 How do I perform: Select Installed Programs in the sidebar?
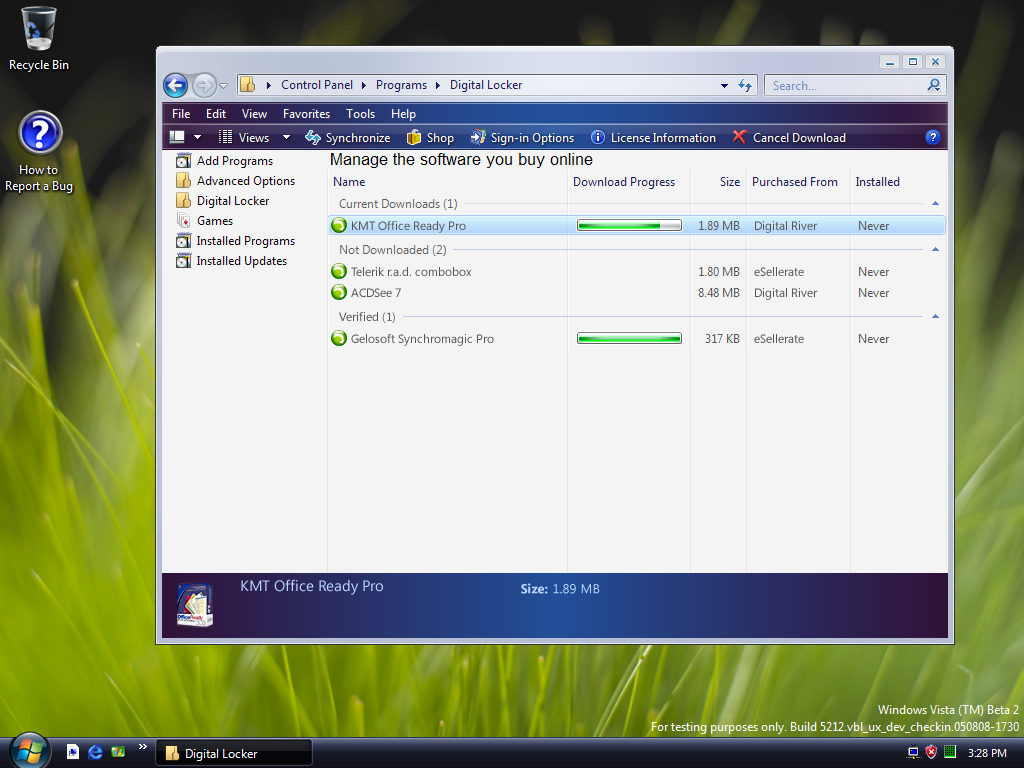[x=245, y=241]
